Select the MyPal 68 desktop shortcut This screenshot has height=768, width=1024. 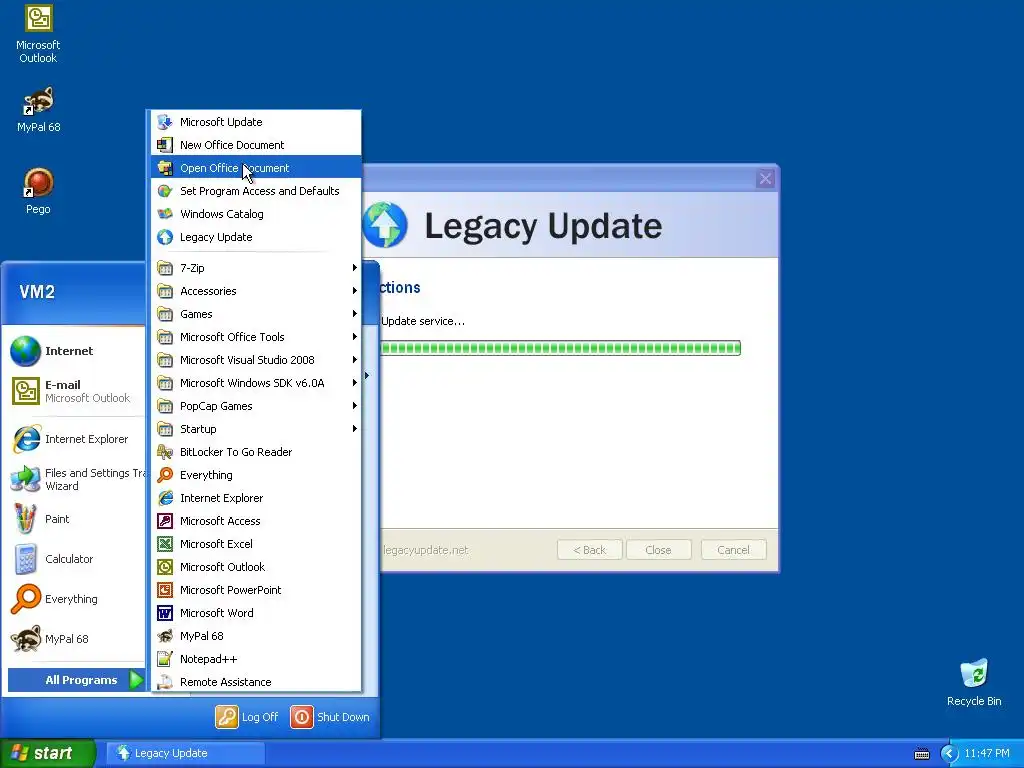[39, 110]
